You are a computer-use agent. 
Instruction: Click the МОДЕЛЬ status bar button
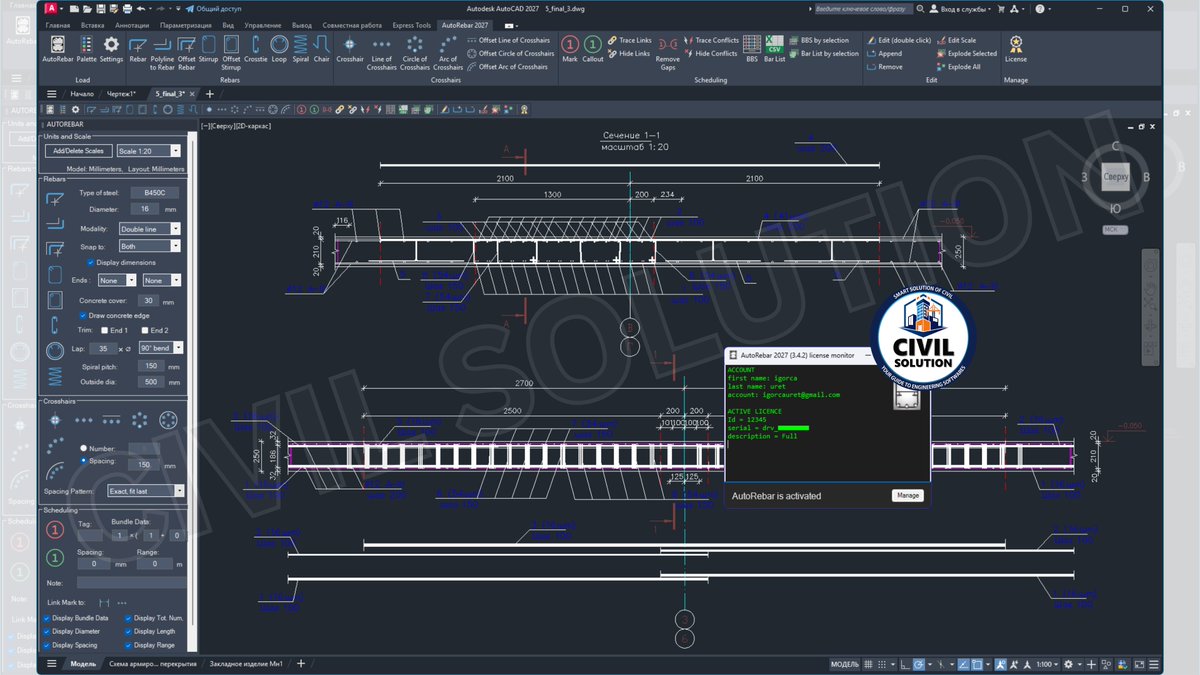(x=845, y=664)
